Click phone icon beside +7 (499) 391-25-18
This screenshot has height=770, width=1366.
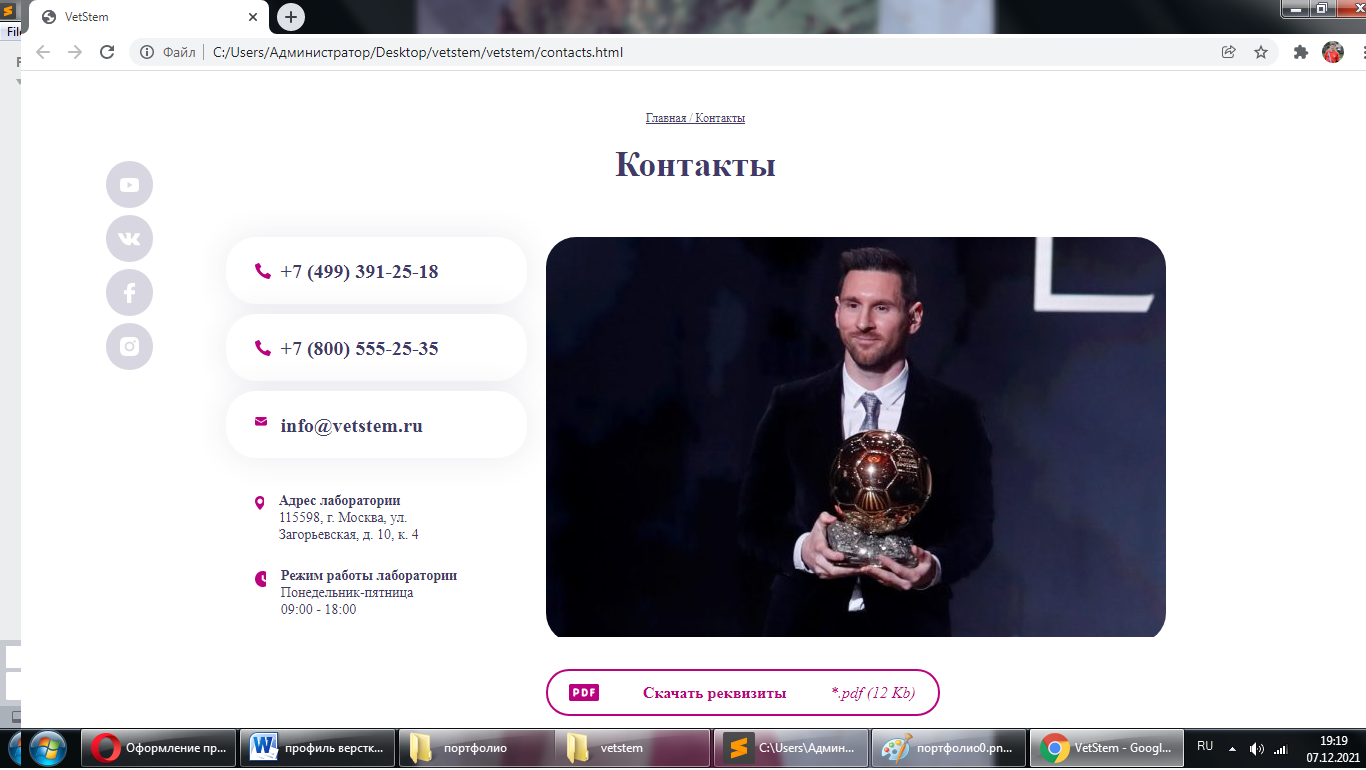pyautogui.click(x=263, y=271)
